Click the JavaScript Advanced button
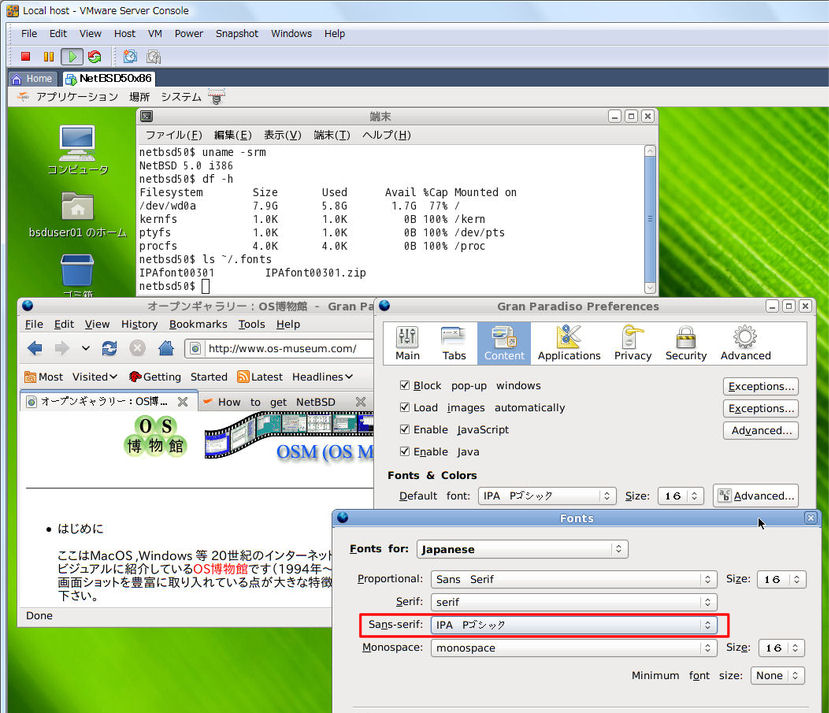 (x=761, y=431)
